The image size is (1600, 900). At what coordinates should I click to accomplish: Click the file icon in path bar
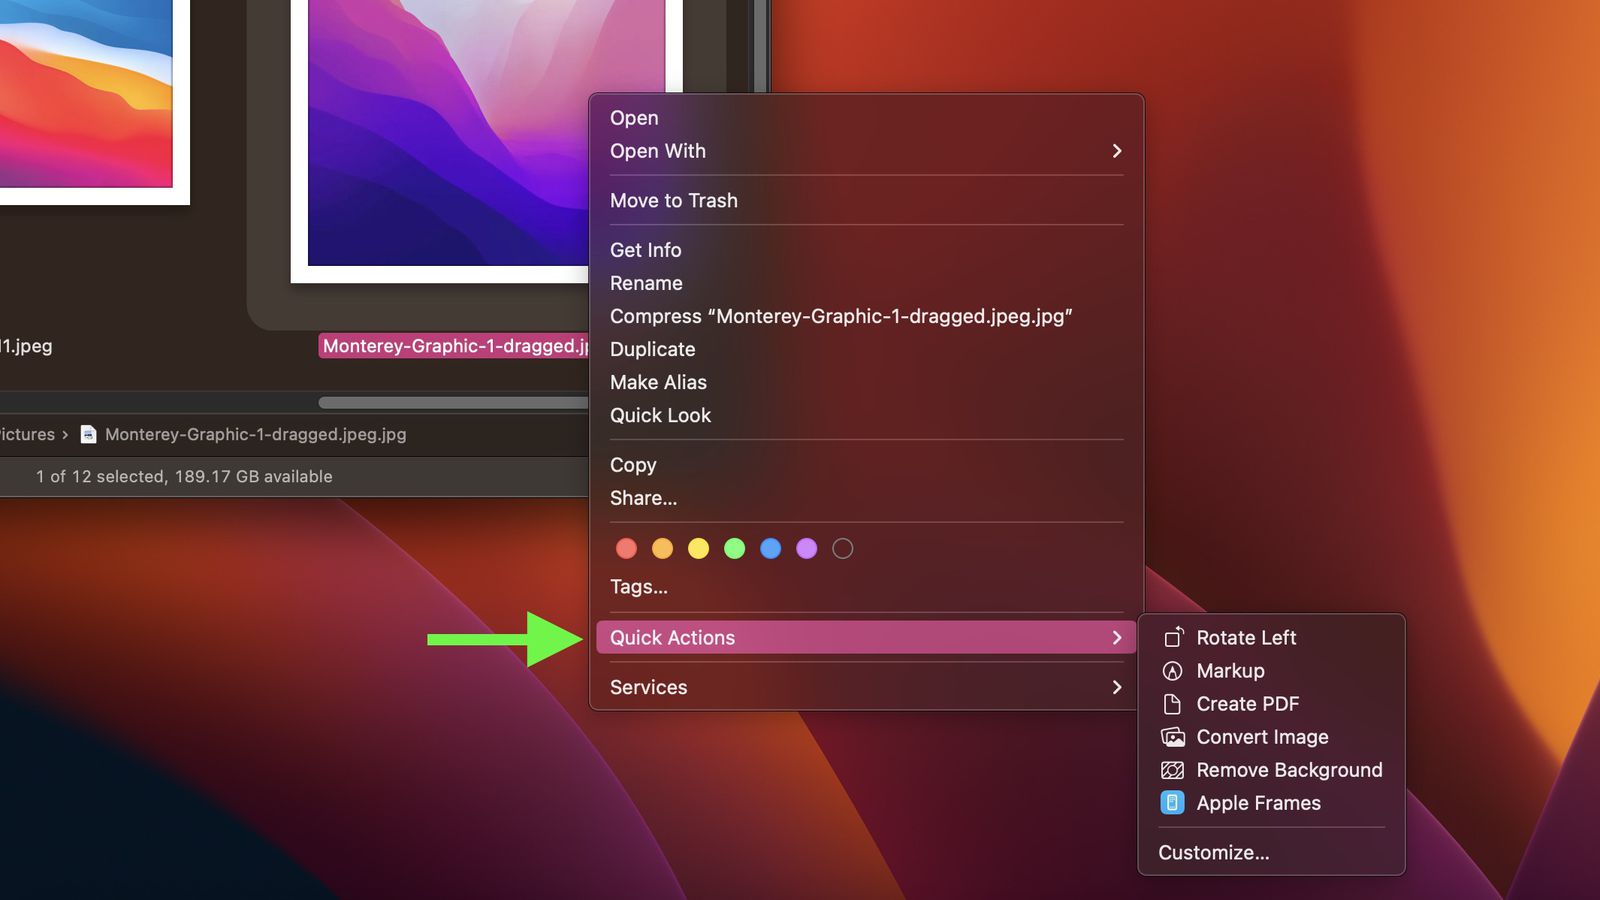(x=88, y=434)
